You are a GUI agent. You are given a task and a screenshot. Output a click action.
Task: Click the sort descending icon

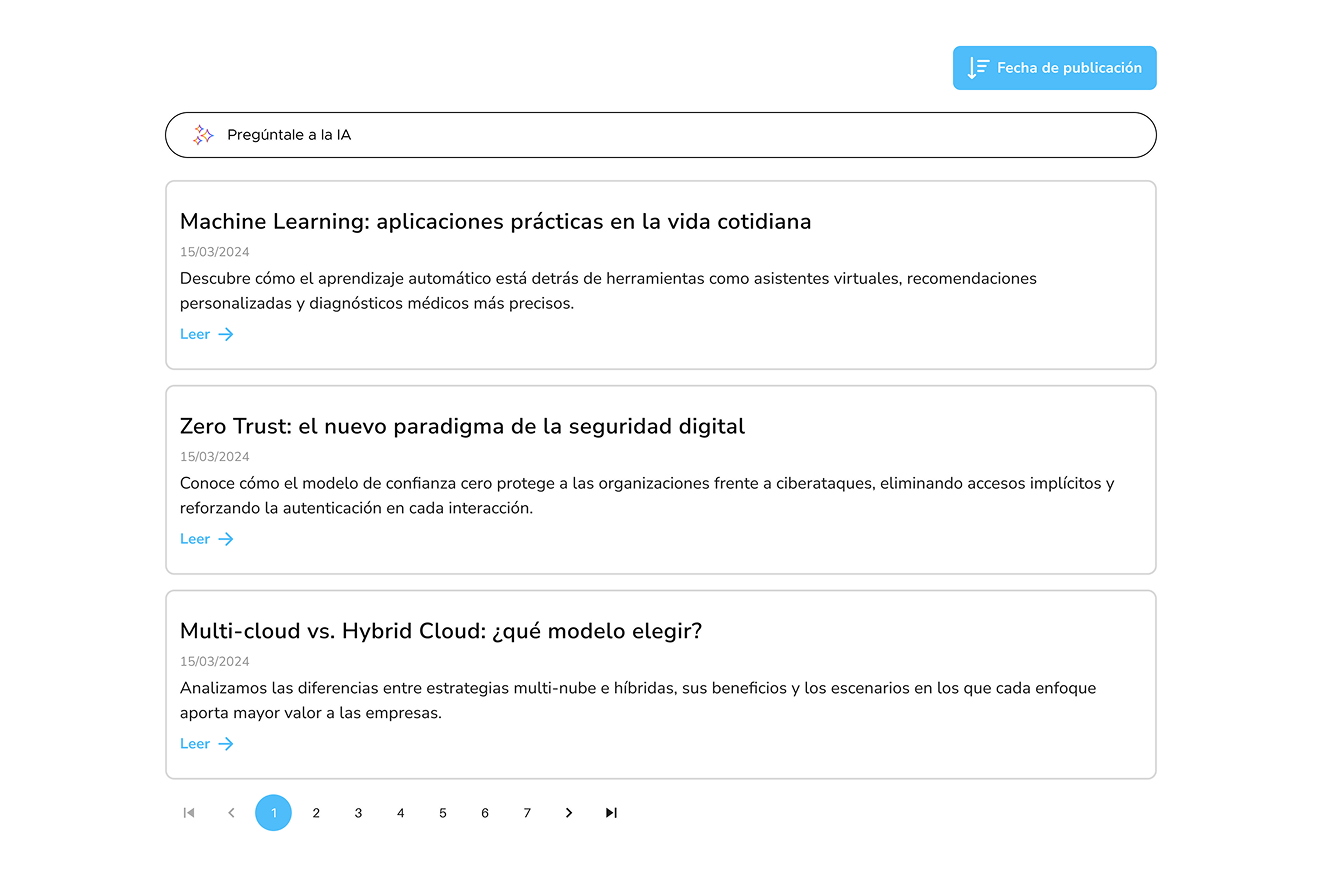978,68
